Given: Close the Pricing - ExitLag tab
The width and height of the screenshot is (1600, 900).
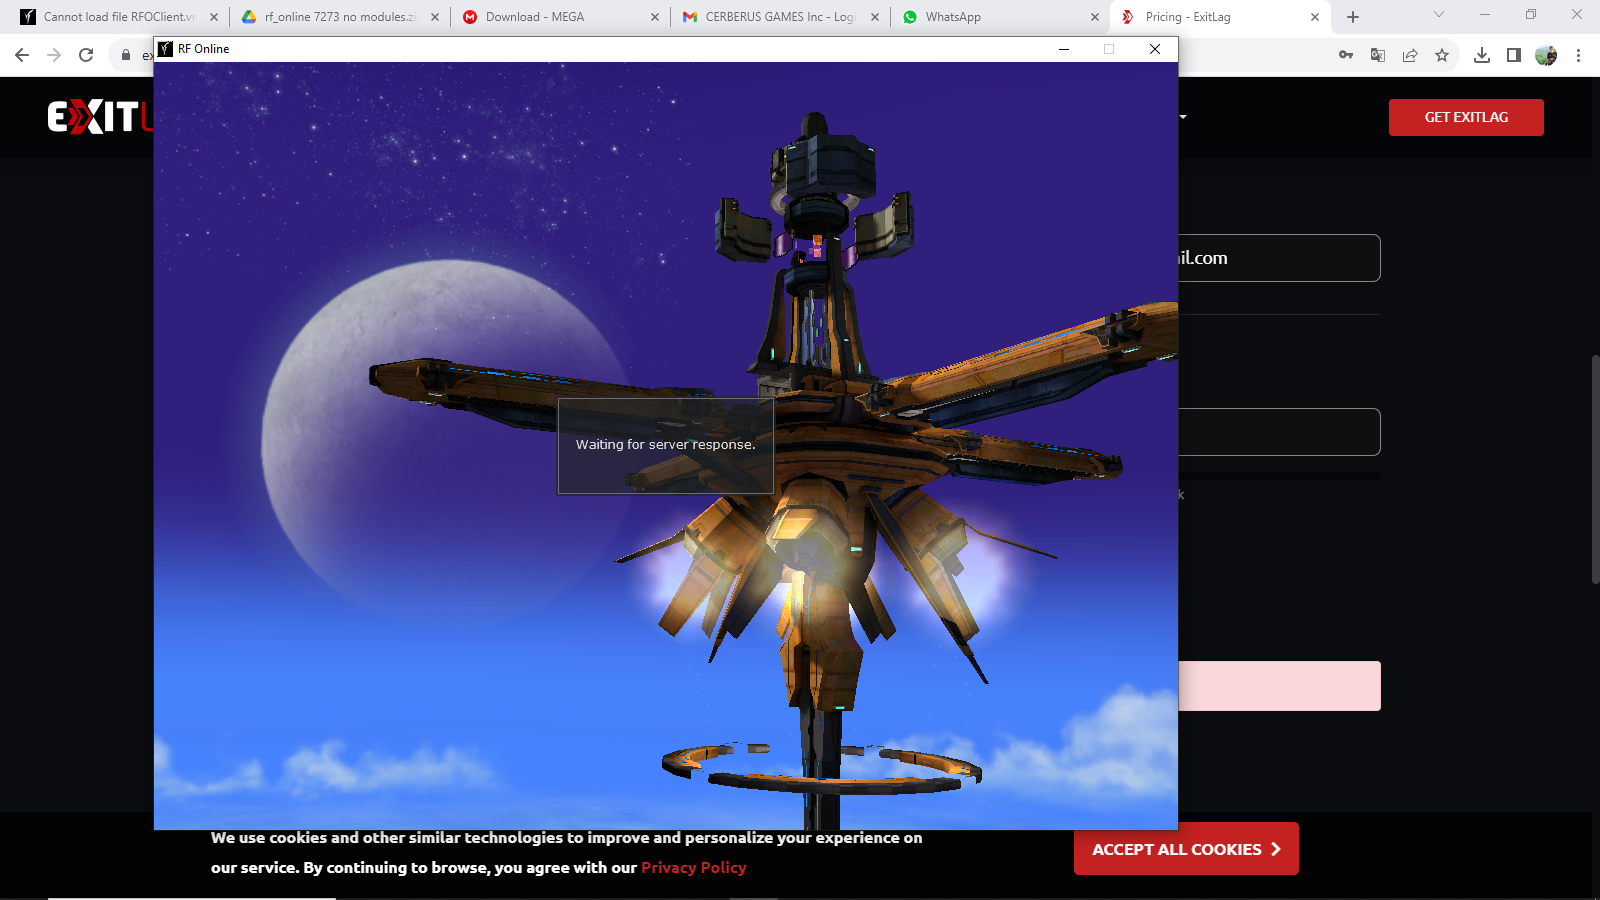Looking at the screenshot, I should point(1315,17).
